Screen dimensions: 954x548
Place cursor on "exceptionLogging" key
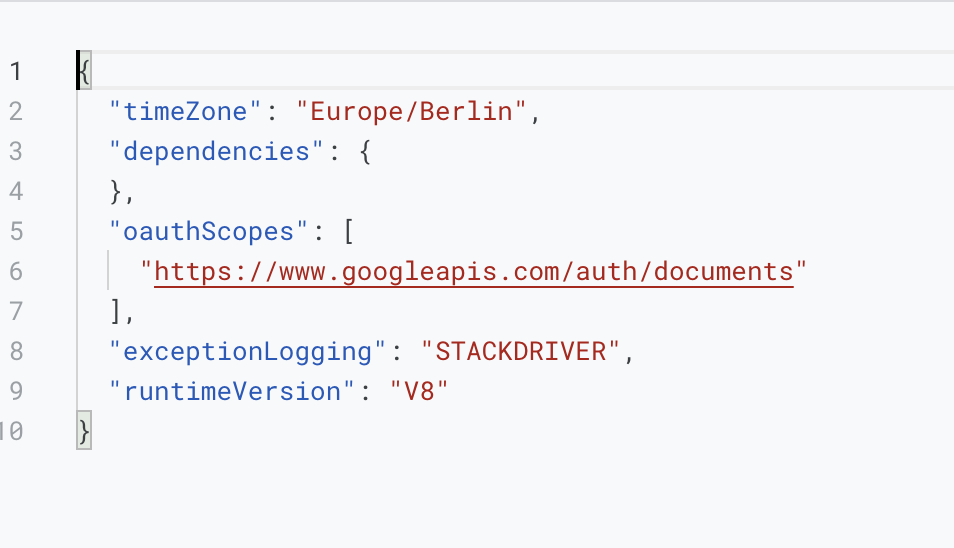[x=247, y=352]
